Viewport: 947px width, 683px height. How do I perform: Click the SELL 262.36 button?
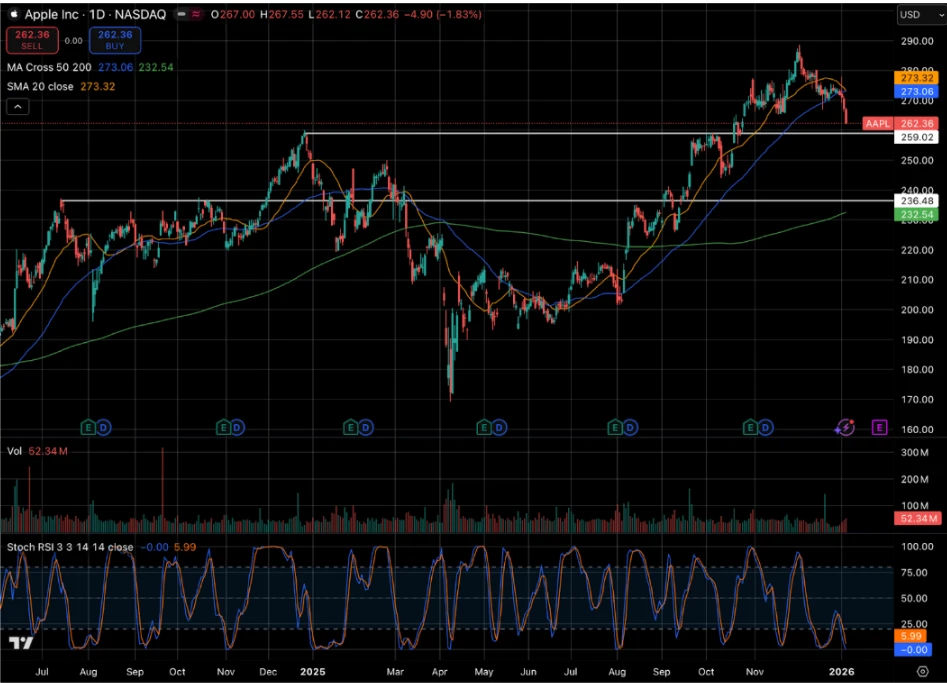(x=31, y=37)
